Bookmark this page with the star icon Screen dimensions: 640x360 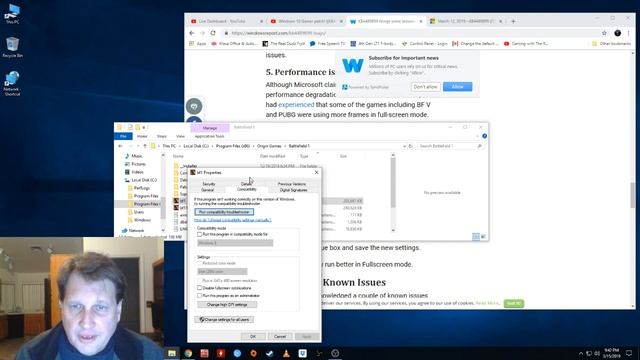click(604, 33)
